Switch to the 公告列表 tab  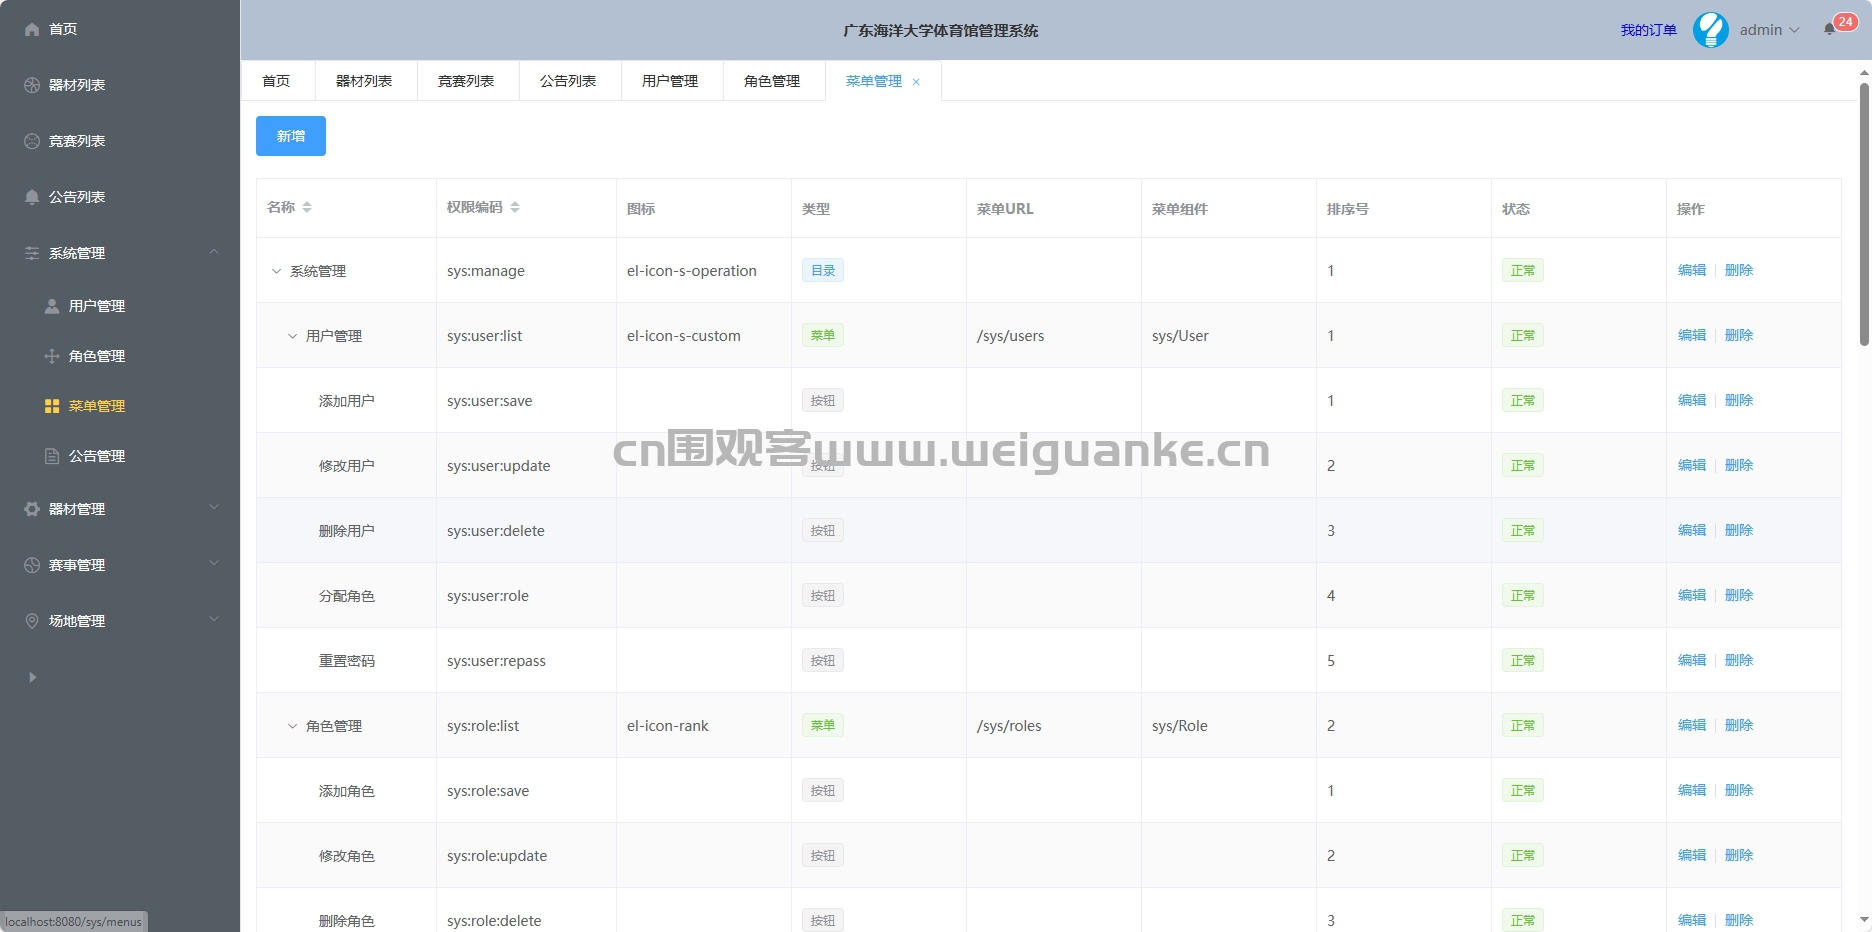click(x=568, y=81)
